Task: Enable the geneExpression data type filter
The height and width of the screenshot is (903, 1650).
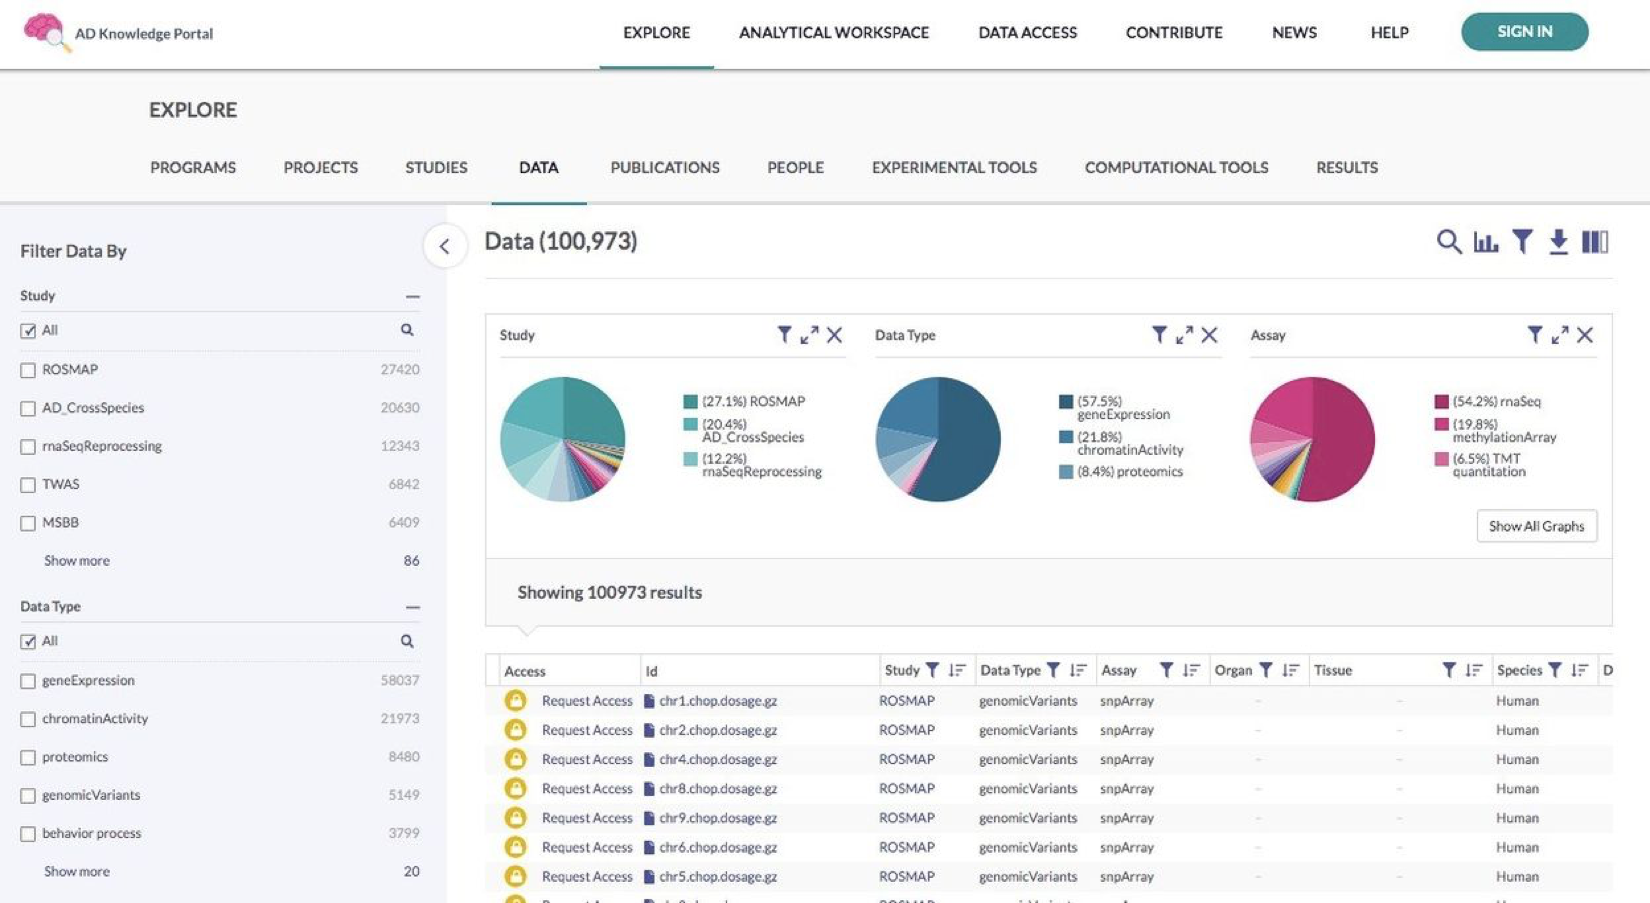Action: coord(28,681)
